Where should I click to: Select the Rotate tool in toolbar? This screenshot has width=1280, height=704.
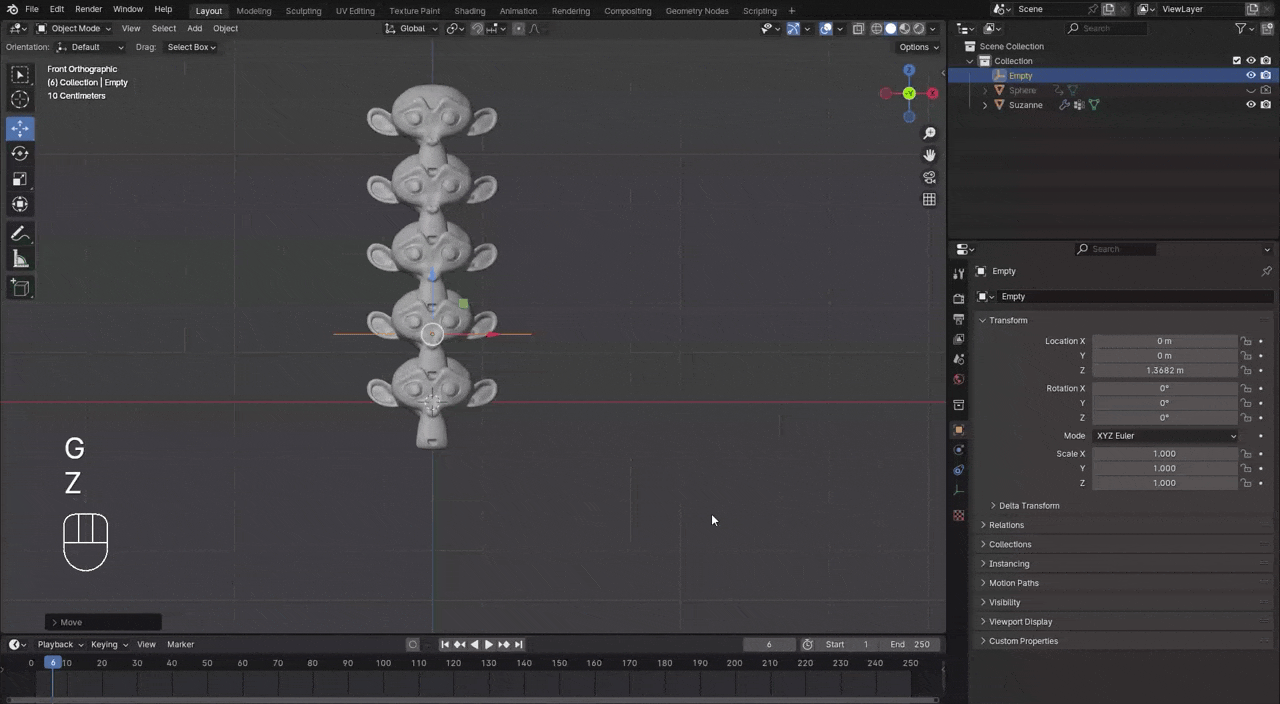point(20,154)
